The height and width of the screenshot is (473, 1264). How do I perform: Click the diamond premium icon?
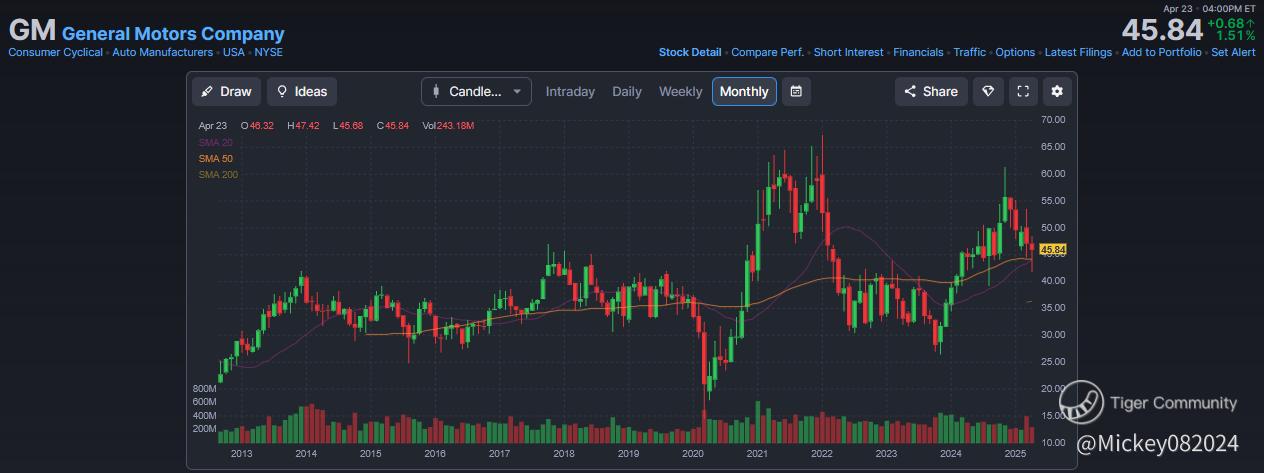(988, 91)
